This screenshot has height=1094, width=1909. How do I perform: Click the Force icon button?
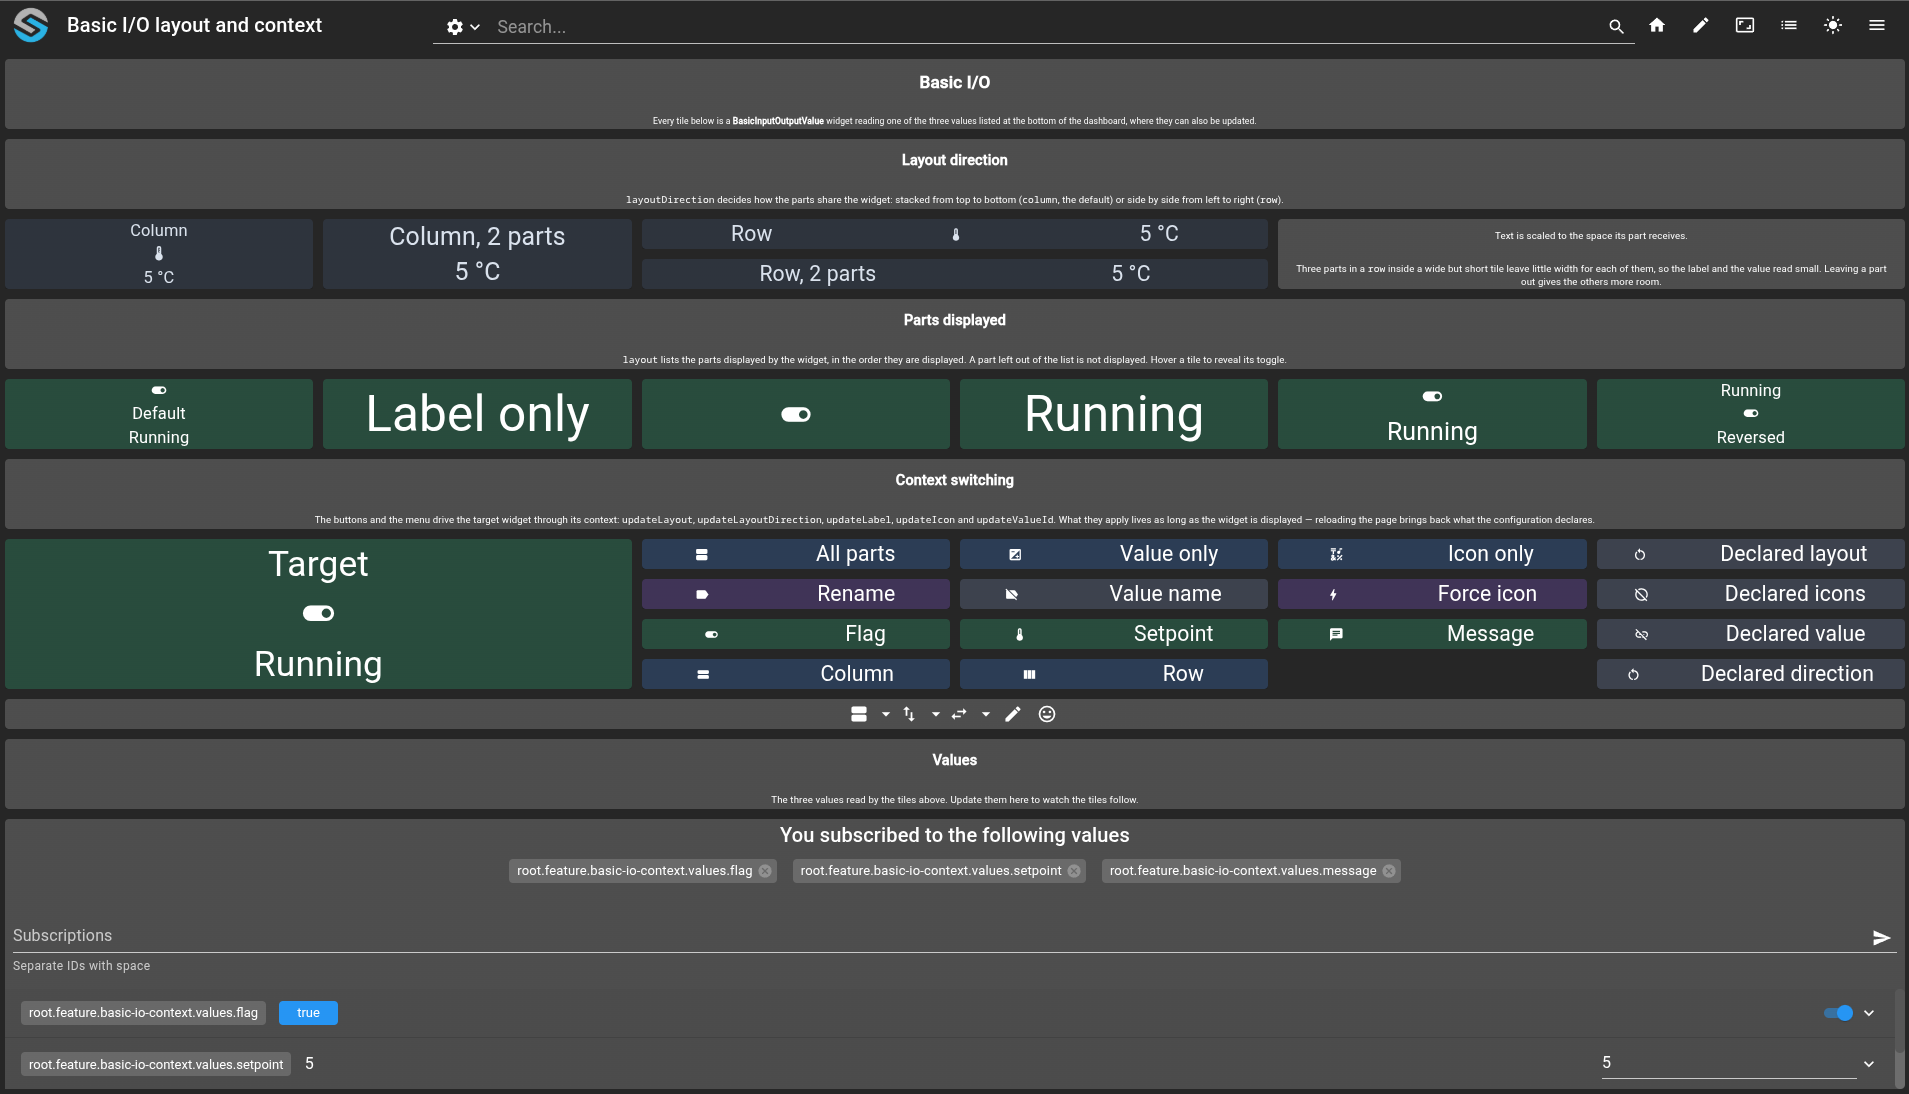click(1432, 594)
